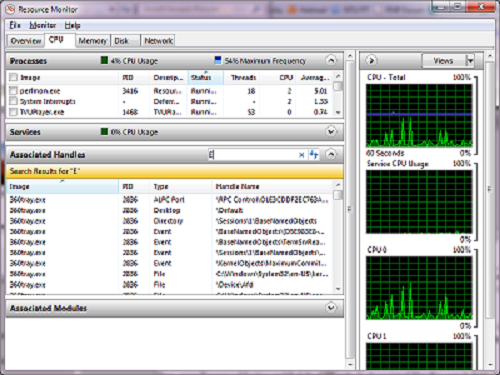Image resolution: width=500 pixels, height=375 pixels.
Task: Sort processes by Status column
Action: (206, 77)
